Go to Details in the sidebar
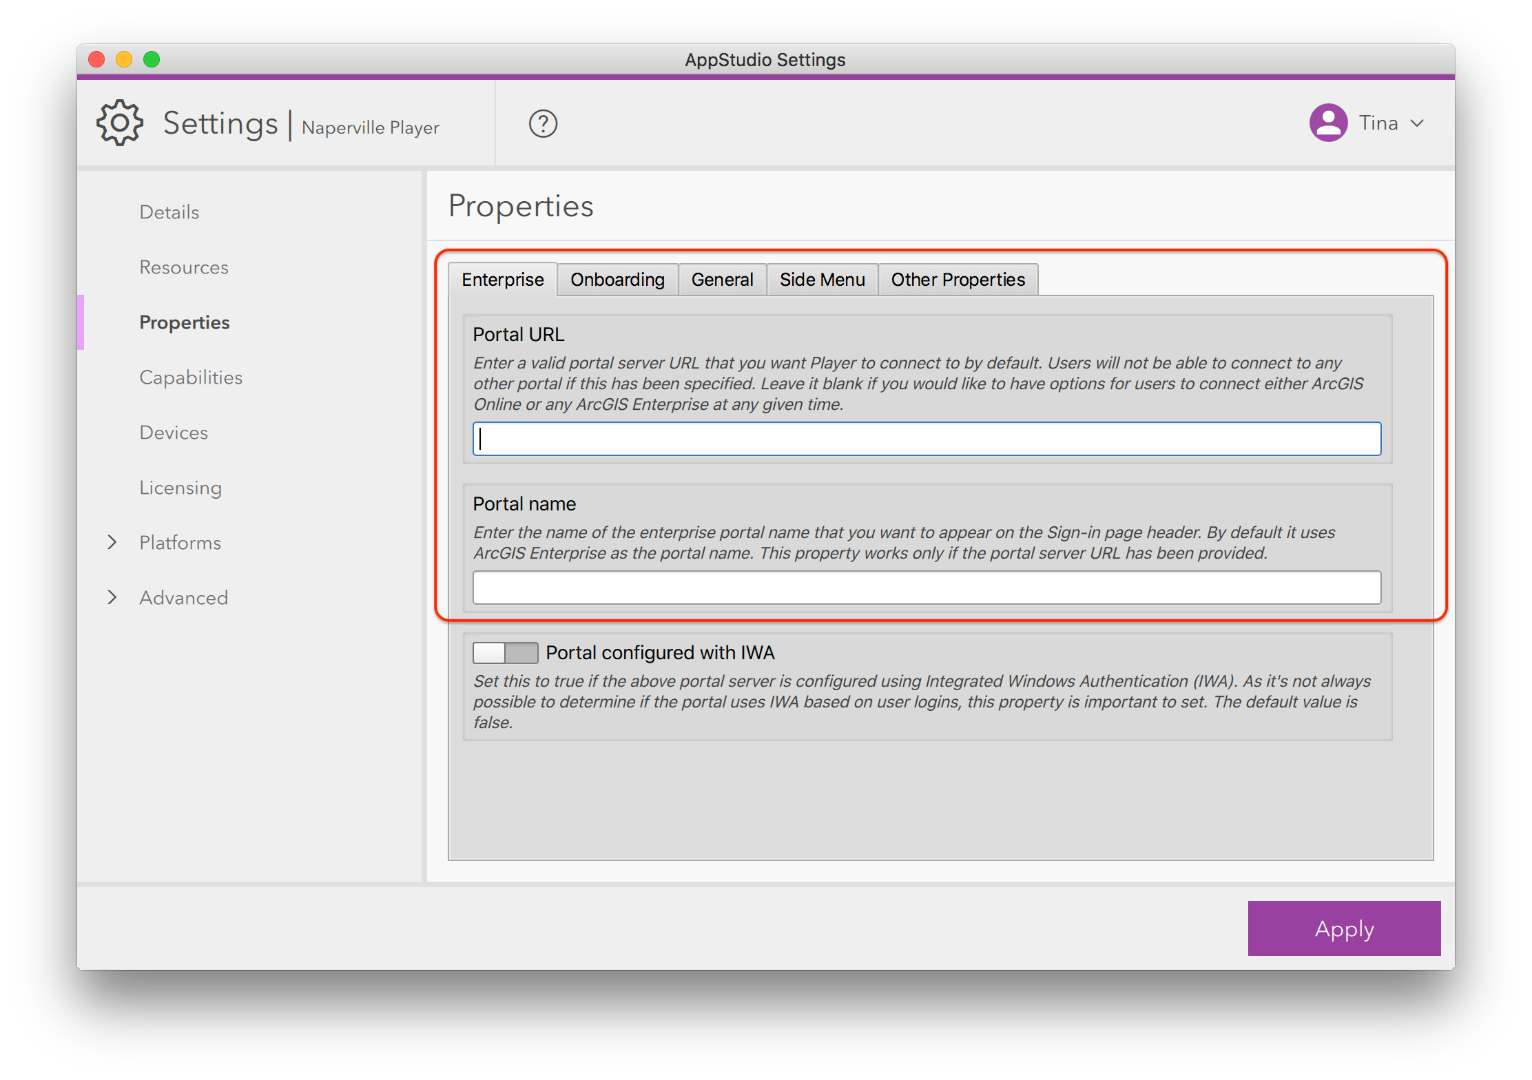The image size is (1532, 1080). pos(169,212)
